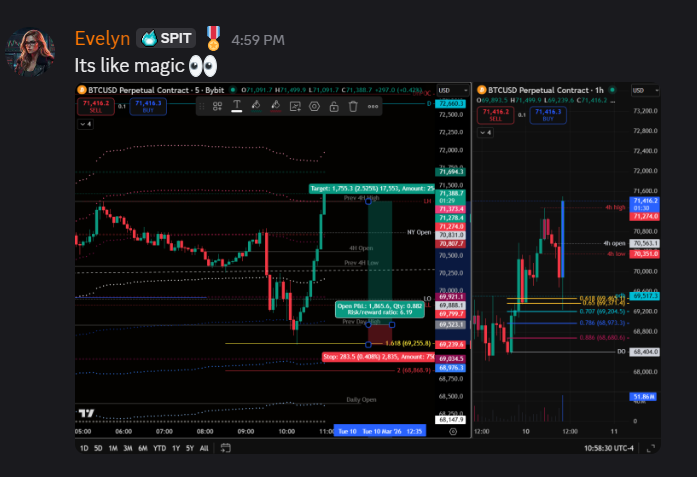Click the Bitcoin symbol logo on 5m chart
Image resolution: width=697 pixels, height=477 pixels.
[82, 90]
